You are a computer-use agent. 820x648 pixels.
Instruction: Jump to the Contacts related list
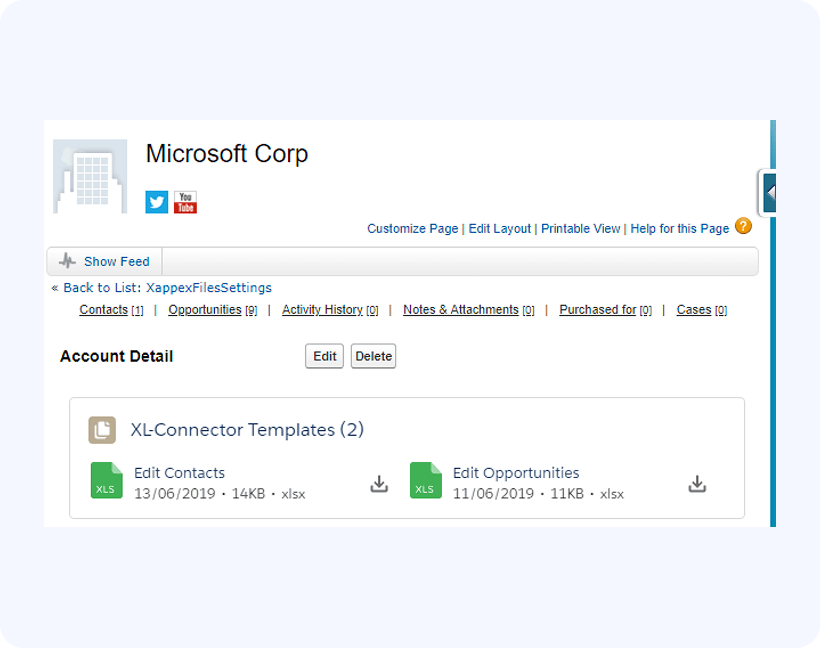pos(103,310)
